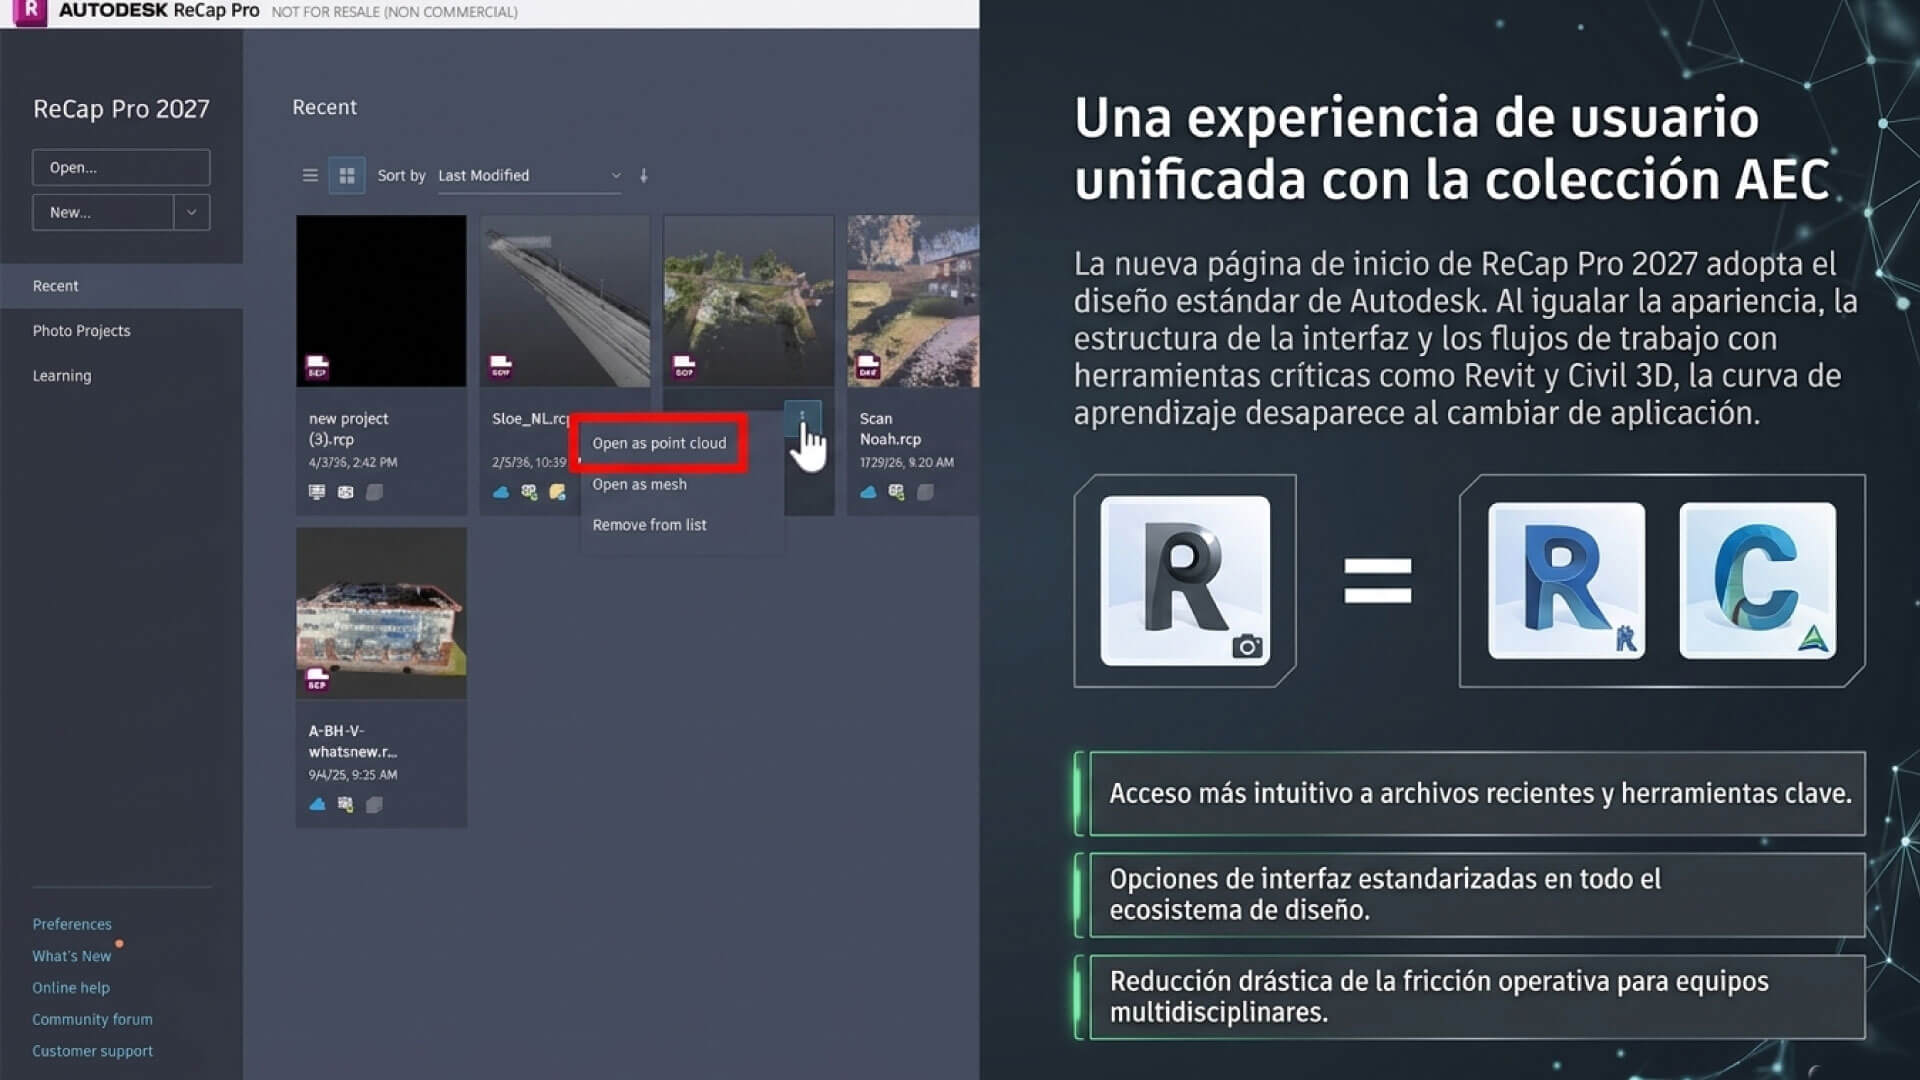
Task: Click RCP file badge on third project thumbnail
Action: click(684, 367)
